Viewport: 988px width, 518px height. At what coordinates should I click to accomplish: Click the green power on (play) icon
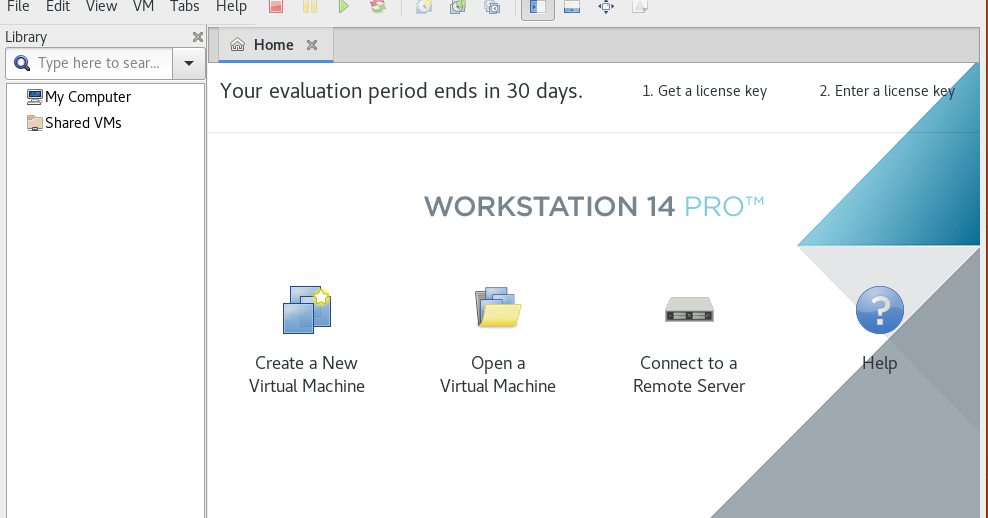[x=343, y=6]
